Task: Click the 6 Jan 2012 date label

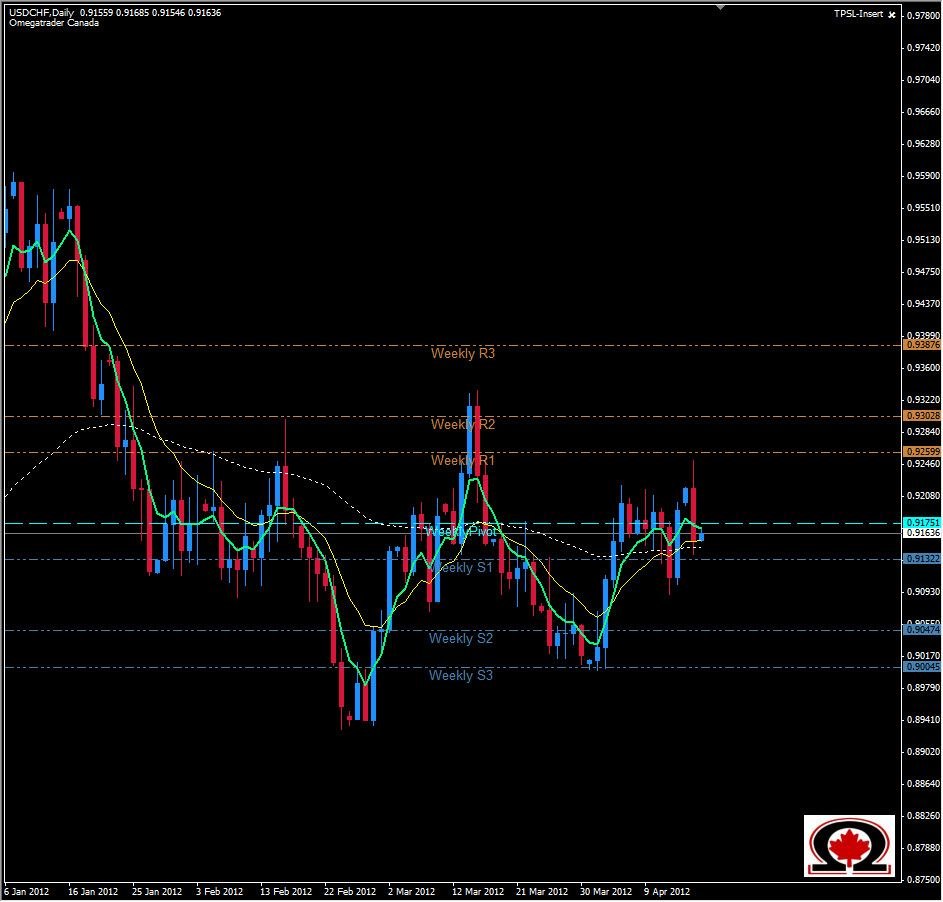Action: tap(27, 889)
